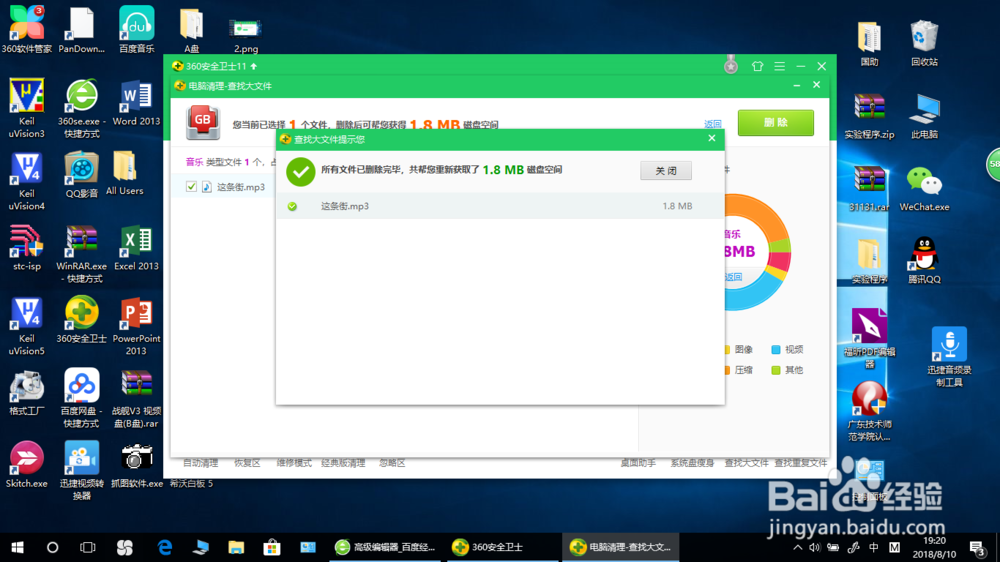Switch to 360安全卫士 taskbar window
The image size is (1000, 562).
pos(501,547)
